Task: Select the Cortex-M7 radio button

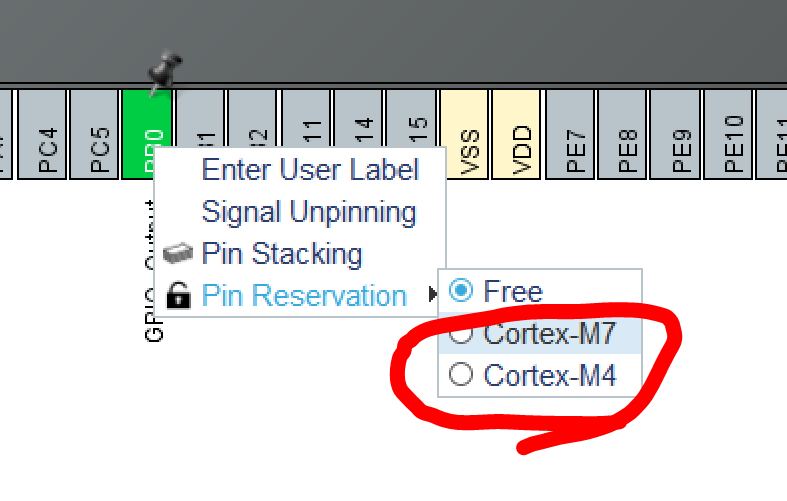Action: point(460,334)
